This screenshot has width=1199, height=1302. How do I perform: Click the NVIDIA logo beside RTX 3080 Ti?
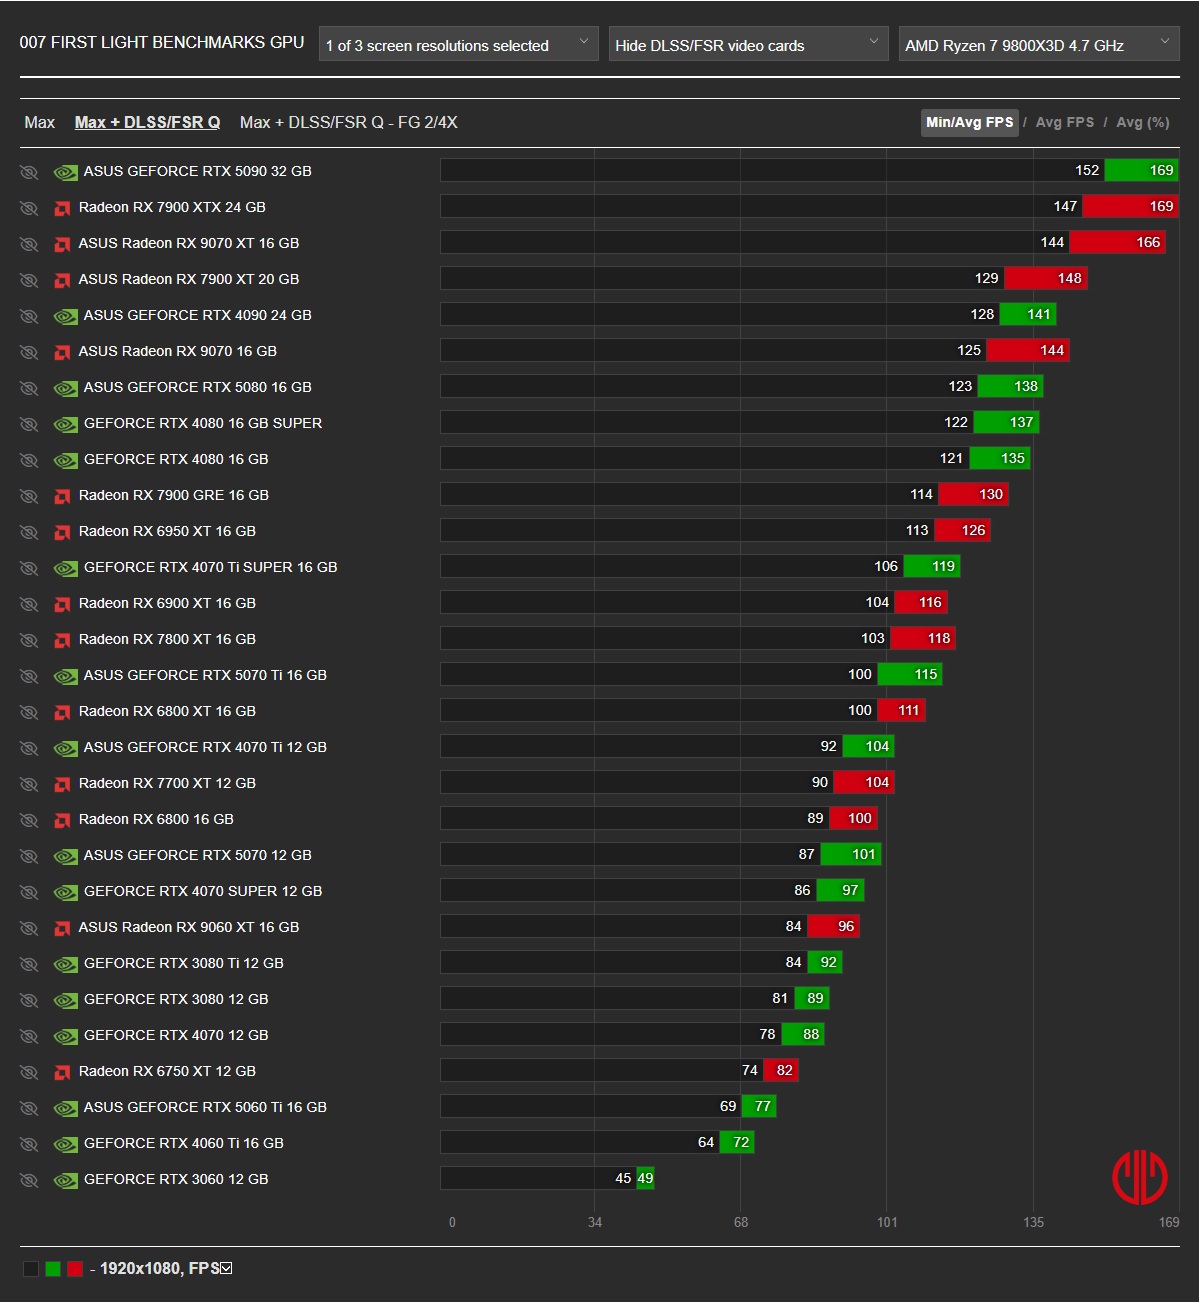65,964
